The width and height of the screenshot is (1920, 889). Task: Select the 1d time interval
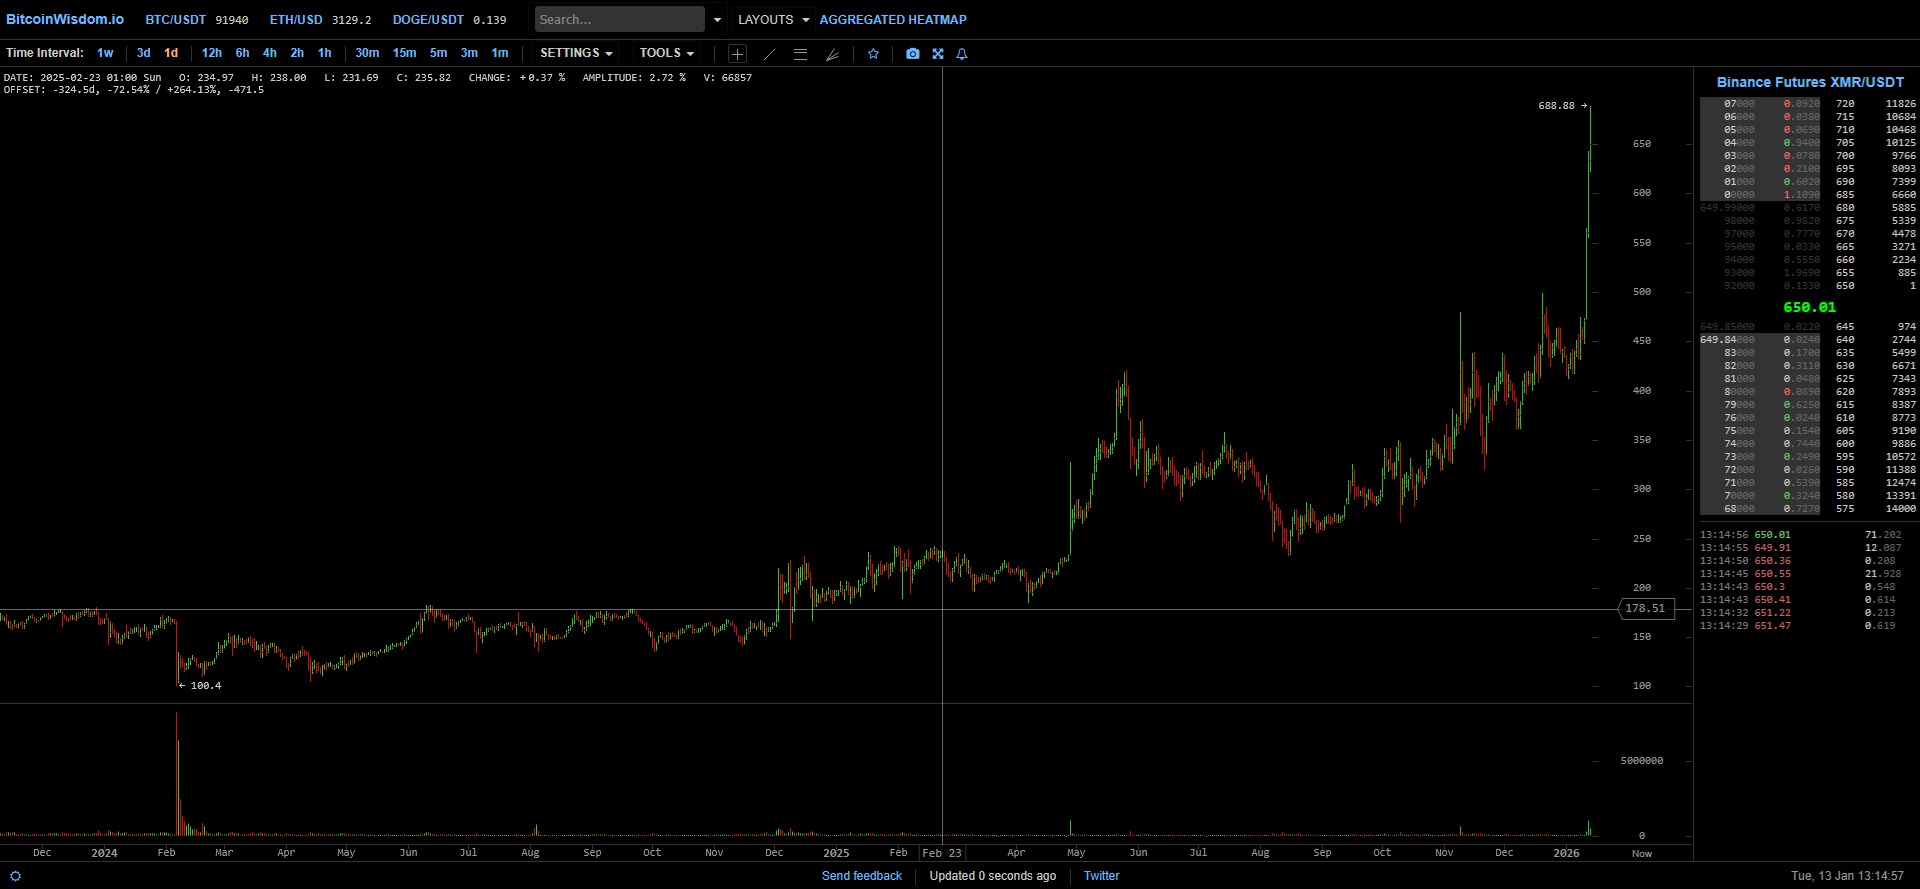click(x=171, y=53)
